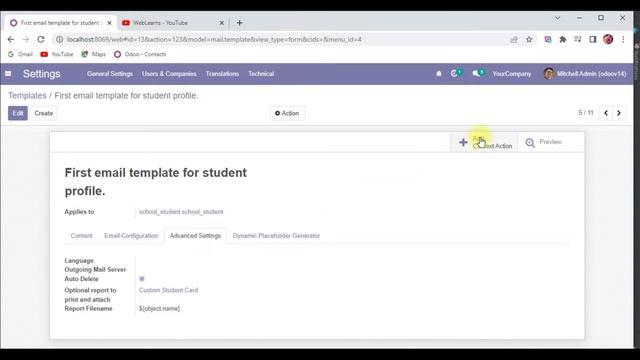Open the Gmail bookmark

click(x=20, y=54)
